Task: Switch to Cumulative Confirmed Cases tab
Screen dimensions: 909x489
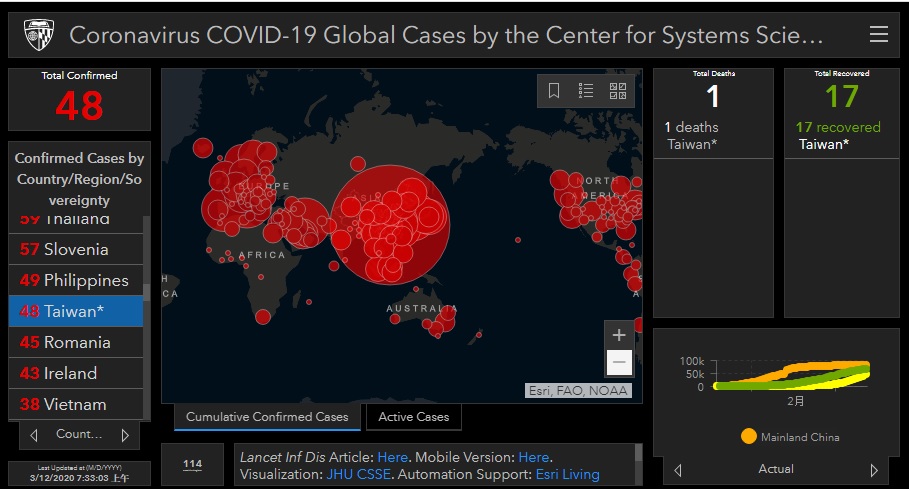Action: click(x=267, y=417)
